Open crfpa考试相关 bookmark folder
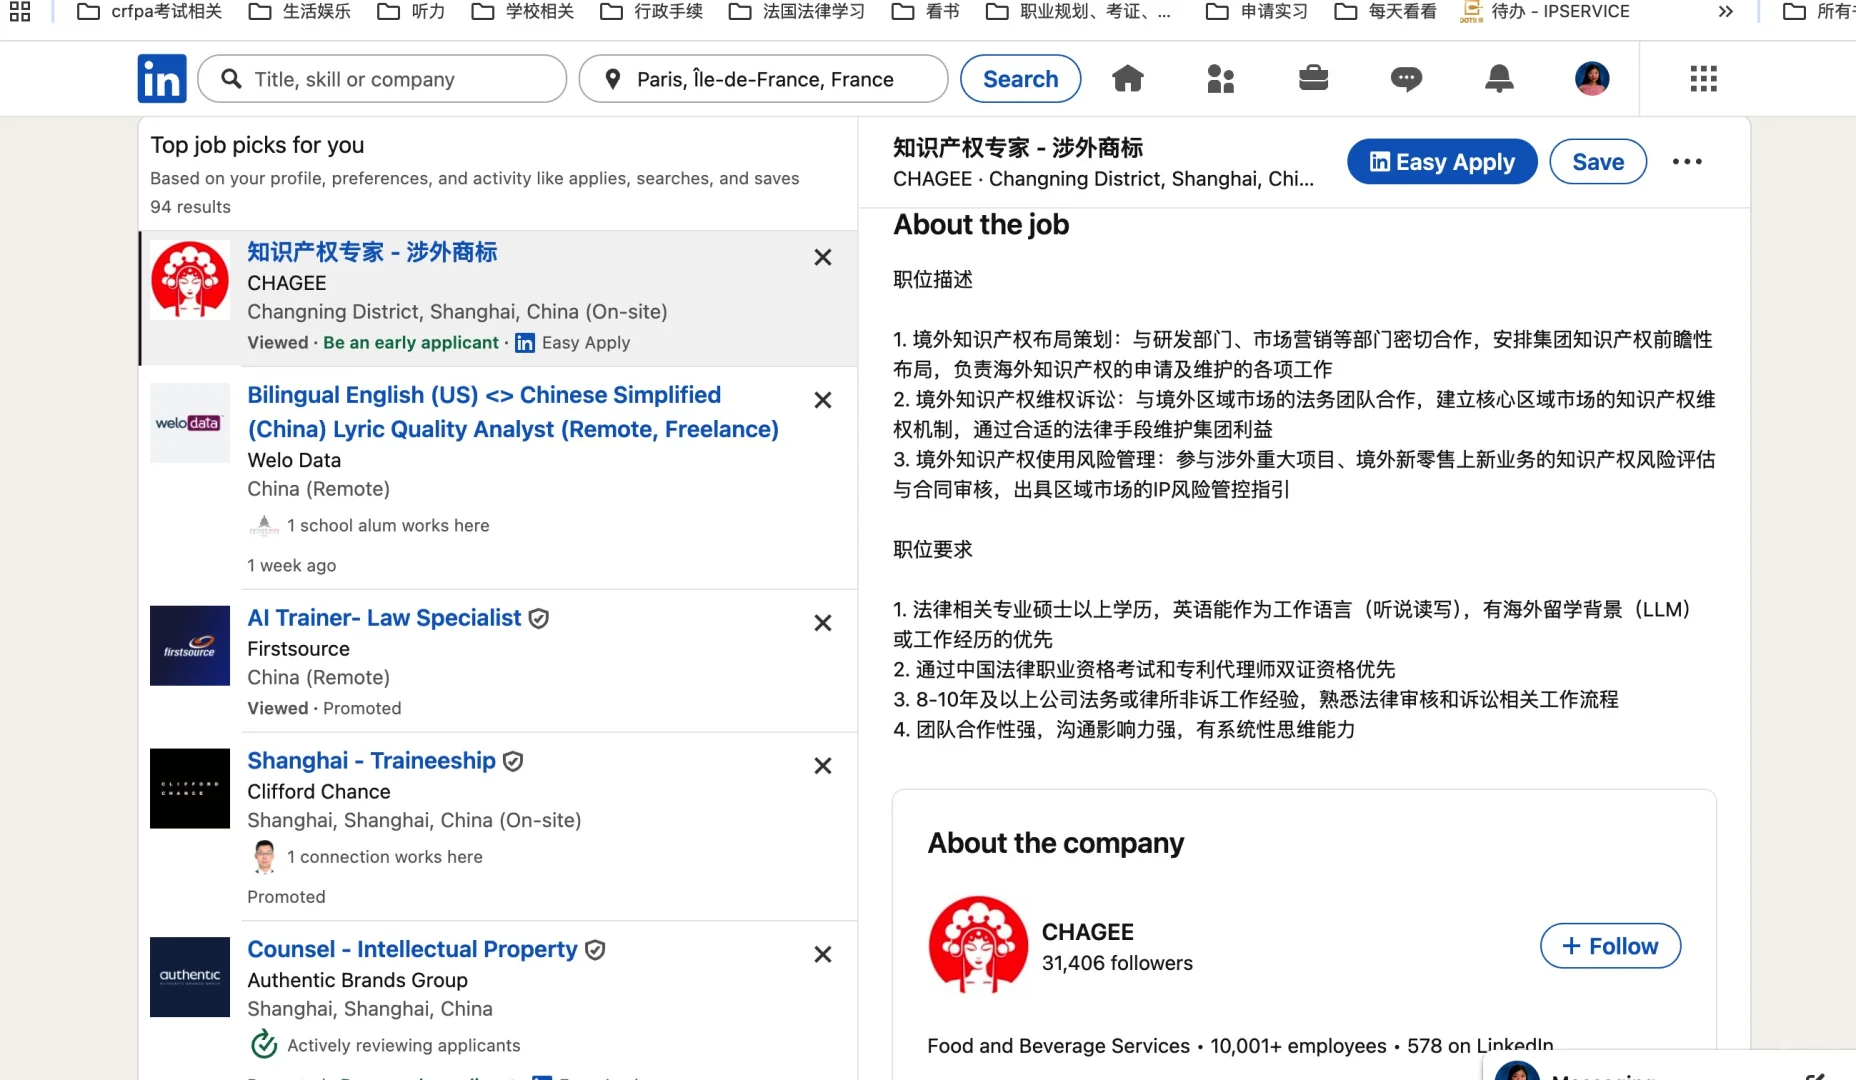 tap(150, 12)
